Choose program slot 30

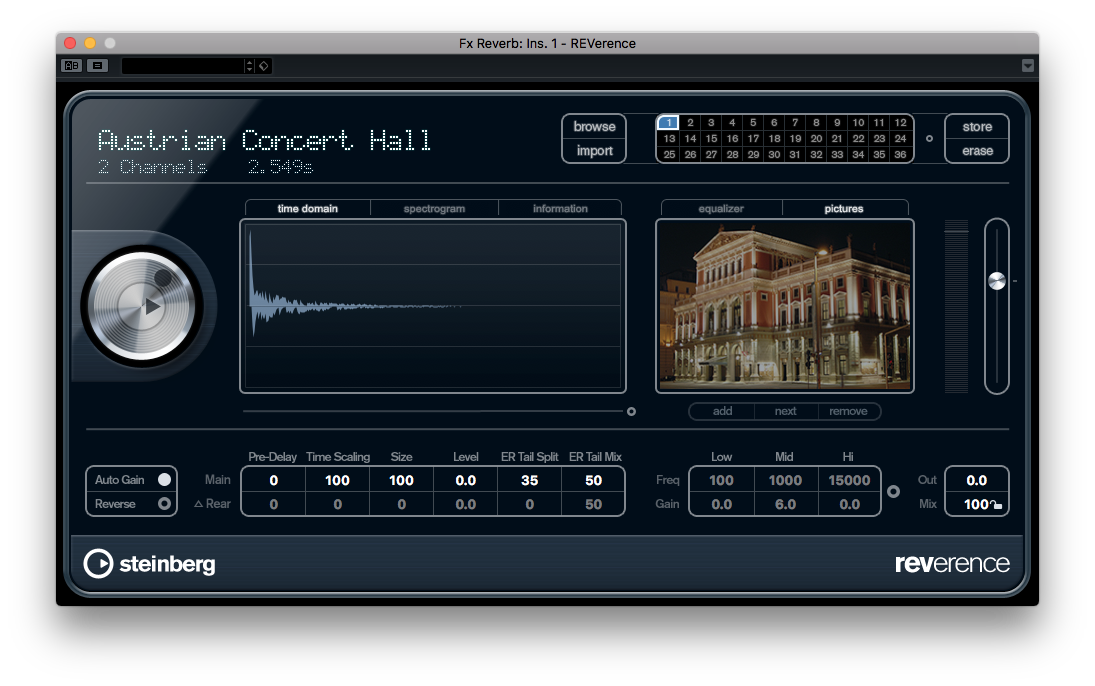(774, 154)
